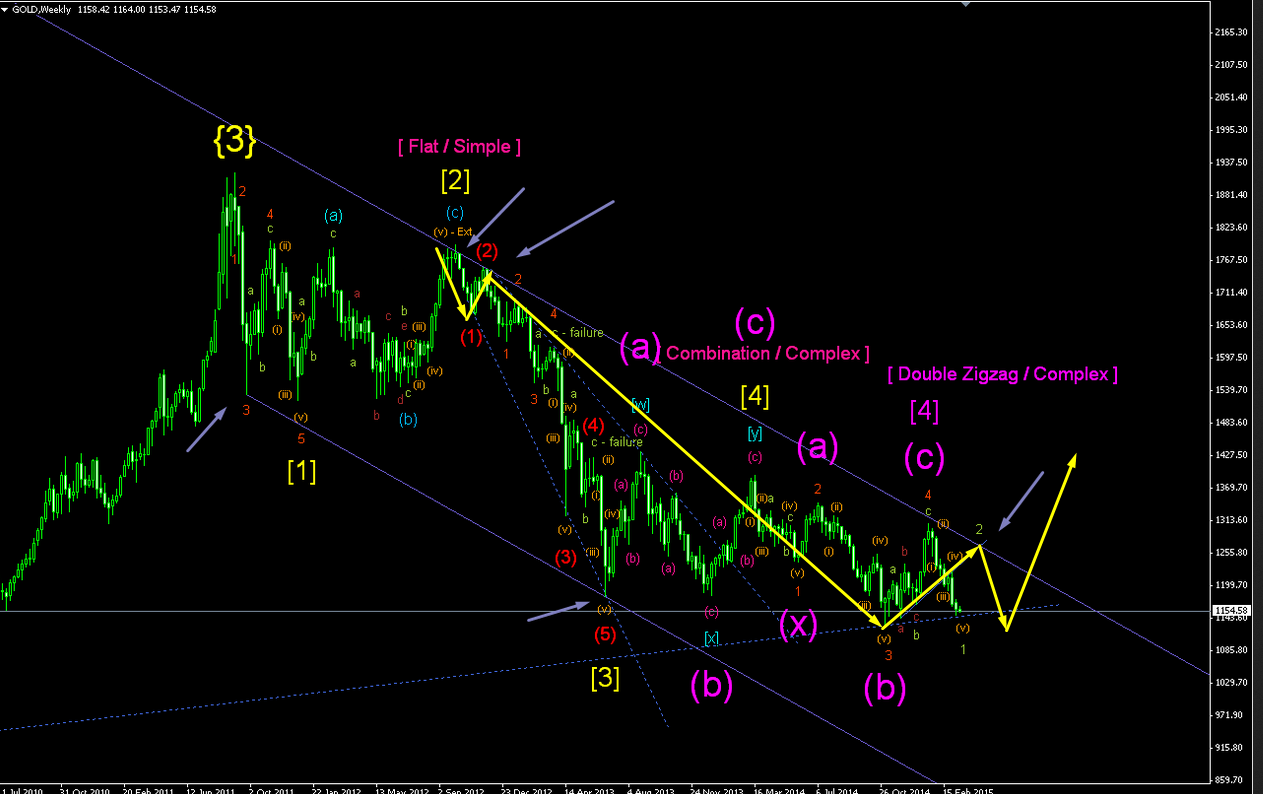Click the GOLD,Weekly chart title

(44, 9)
